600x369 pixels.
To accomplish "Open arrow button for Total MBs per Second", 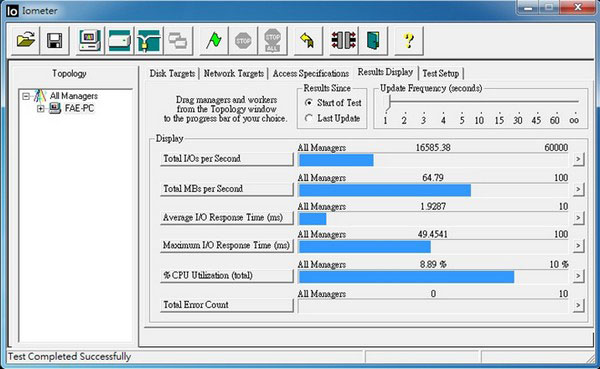I will 578,189.
